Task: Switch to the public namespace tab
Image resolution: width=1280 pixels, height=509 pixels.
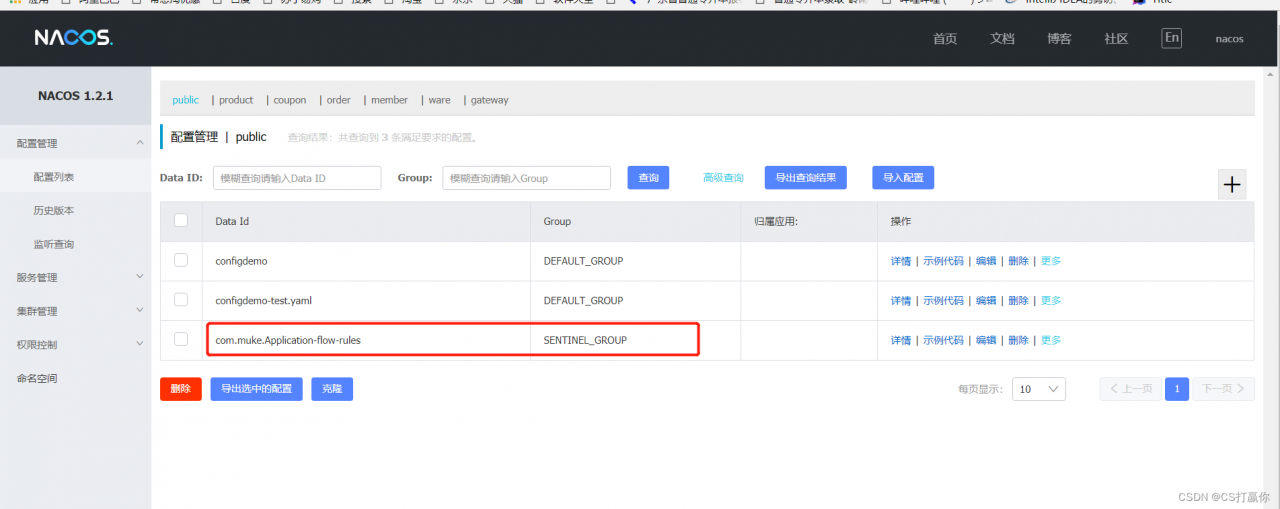Action: (x=185, y=100)
